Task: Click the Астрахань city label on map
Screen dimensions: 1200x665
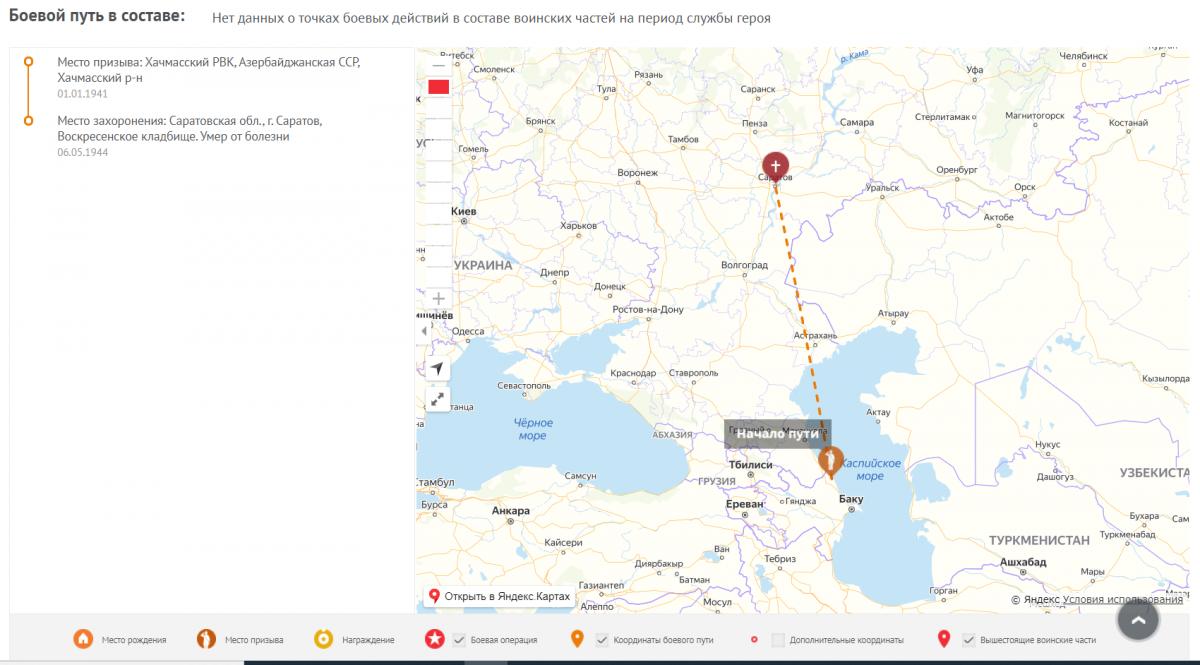Action: coord(815,335)
